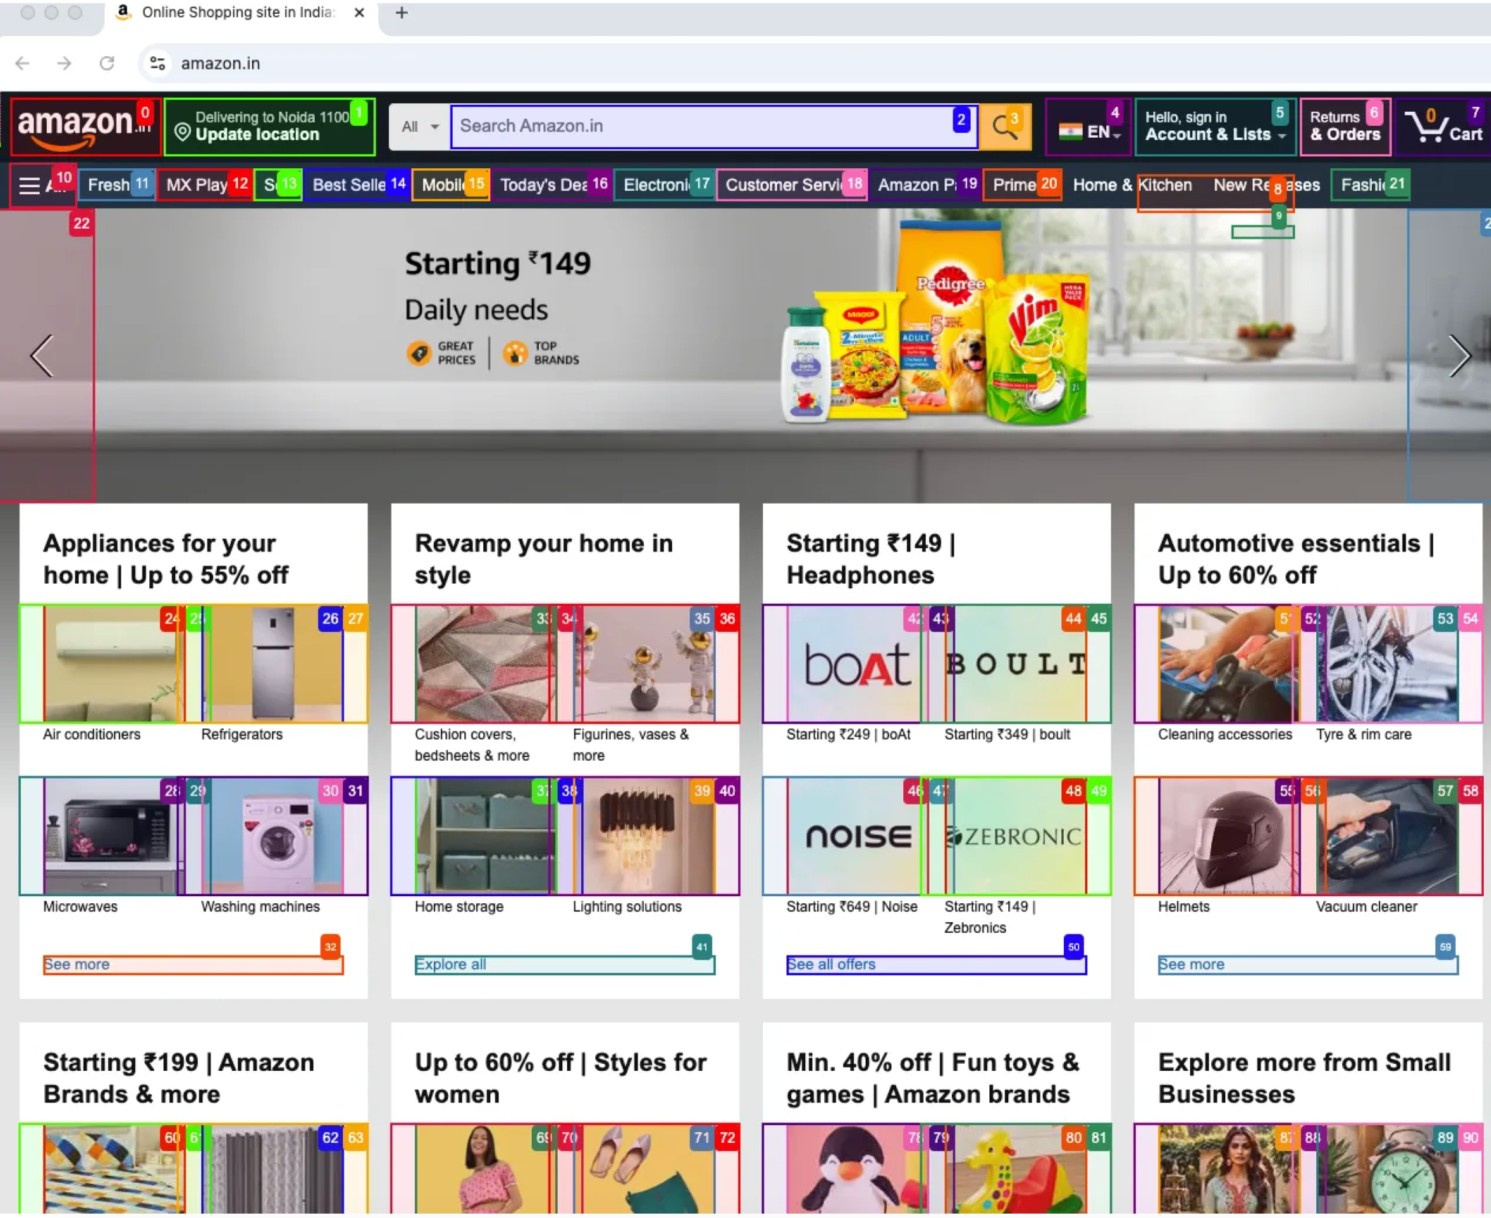
Task: Go to Today's Deals nav item
Action: point(551,185)
